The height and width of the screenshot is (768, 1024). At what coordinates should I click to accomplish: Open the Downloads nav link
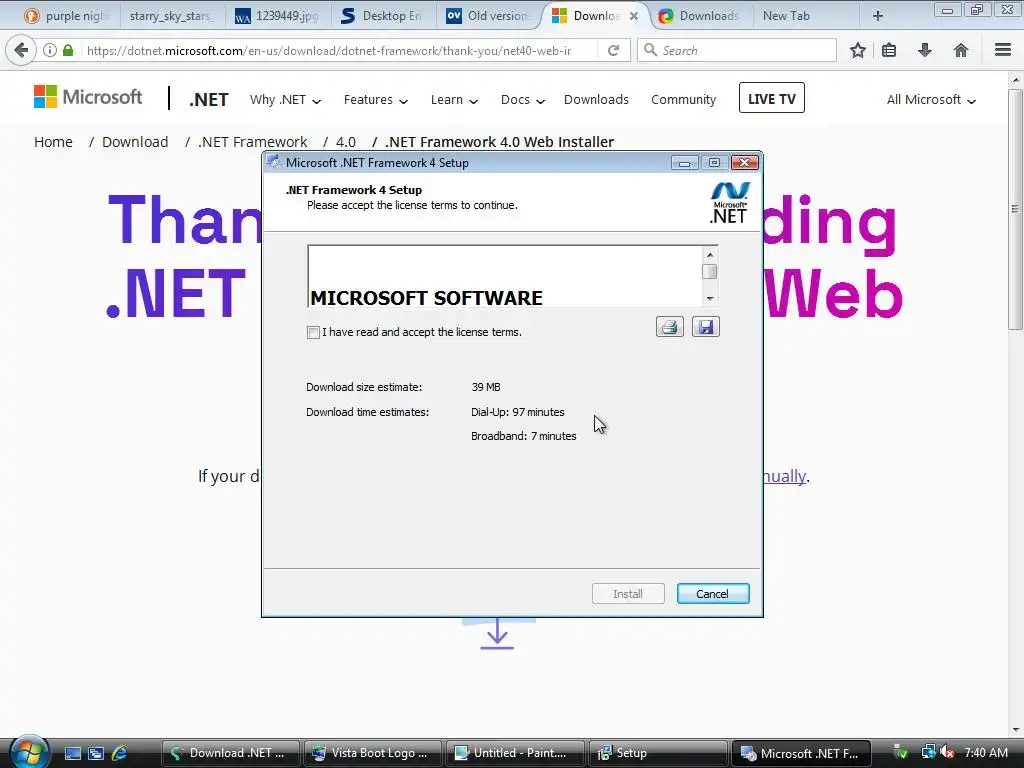pos(596,99)
